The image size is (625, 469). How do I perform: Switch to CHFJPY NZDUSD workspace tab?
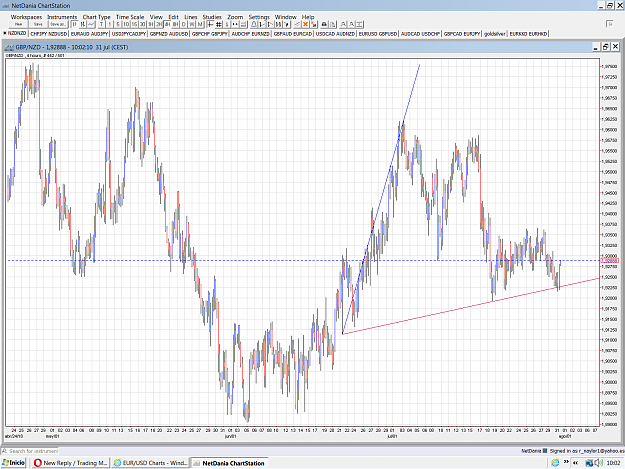point(49,34)
